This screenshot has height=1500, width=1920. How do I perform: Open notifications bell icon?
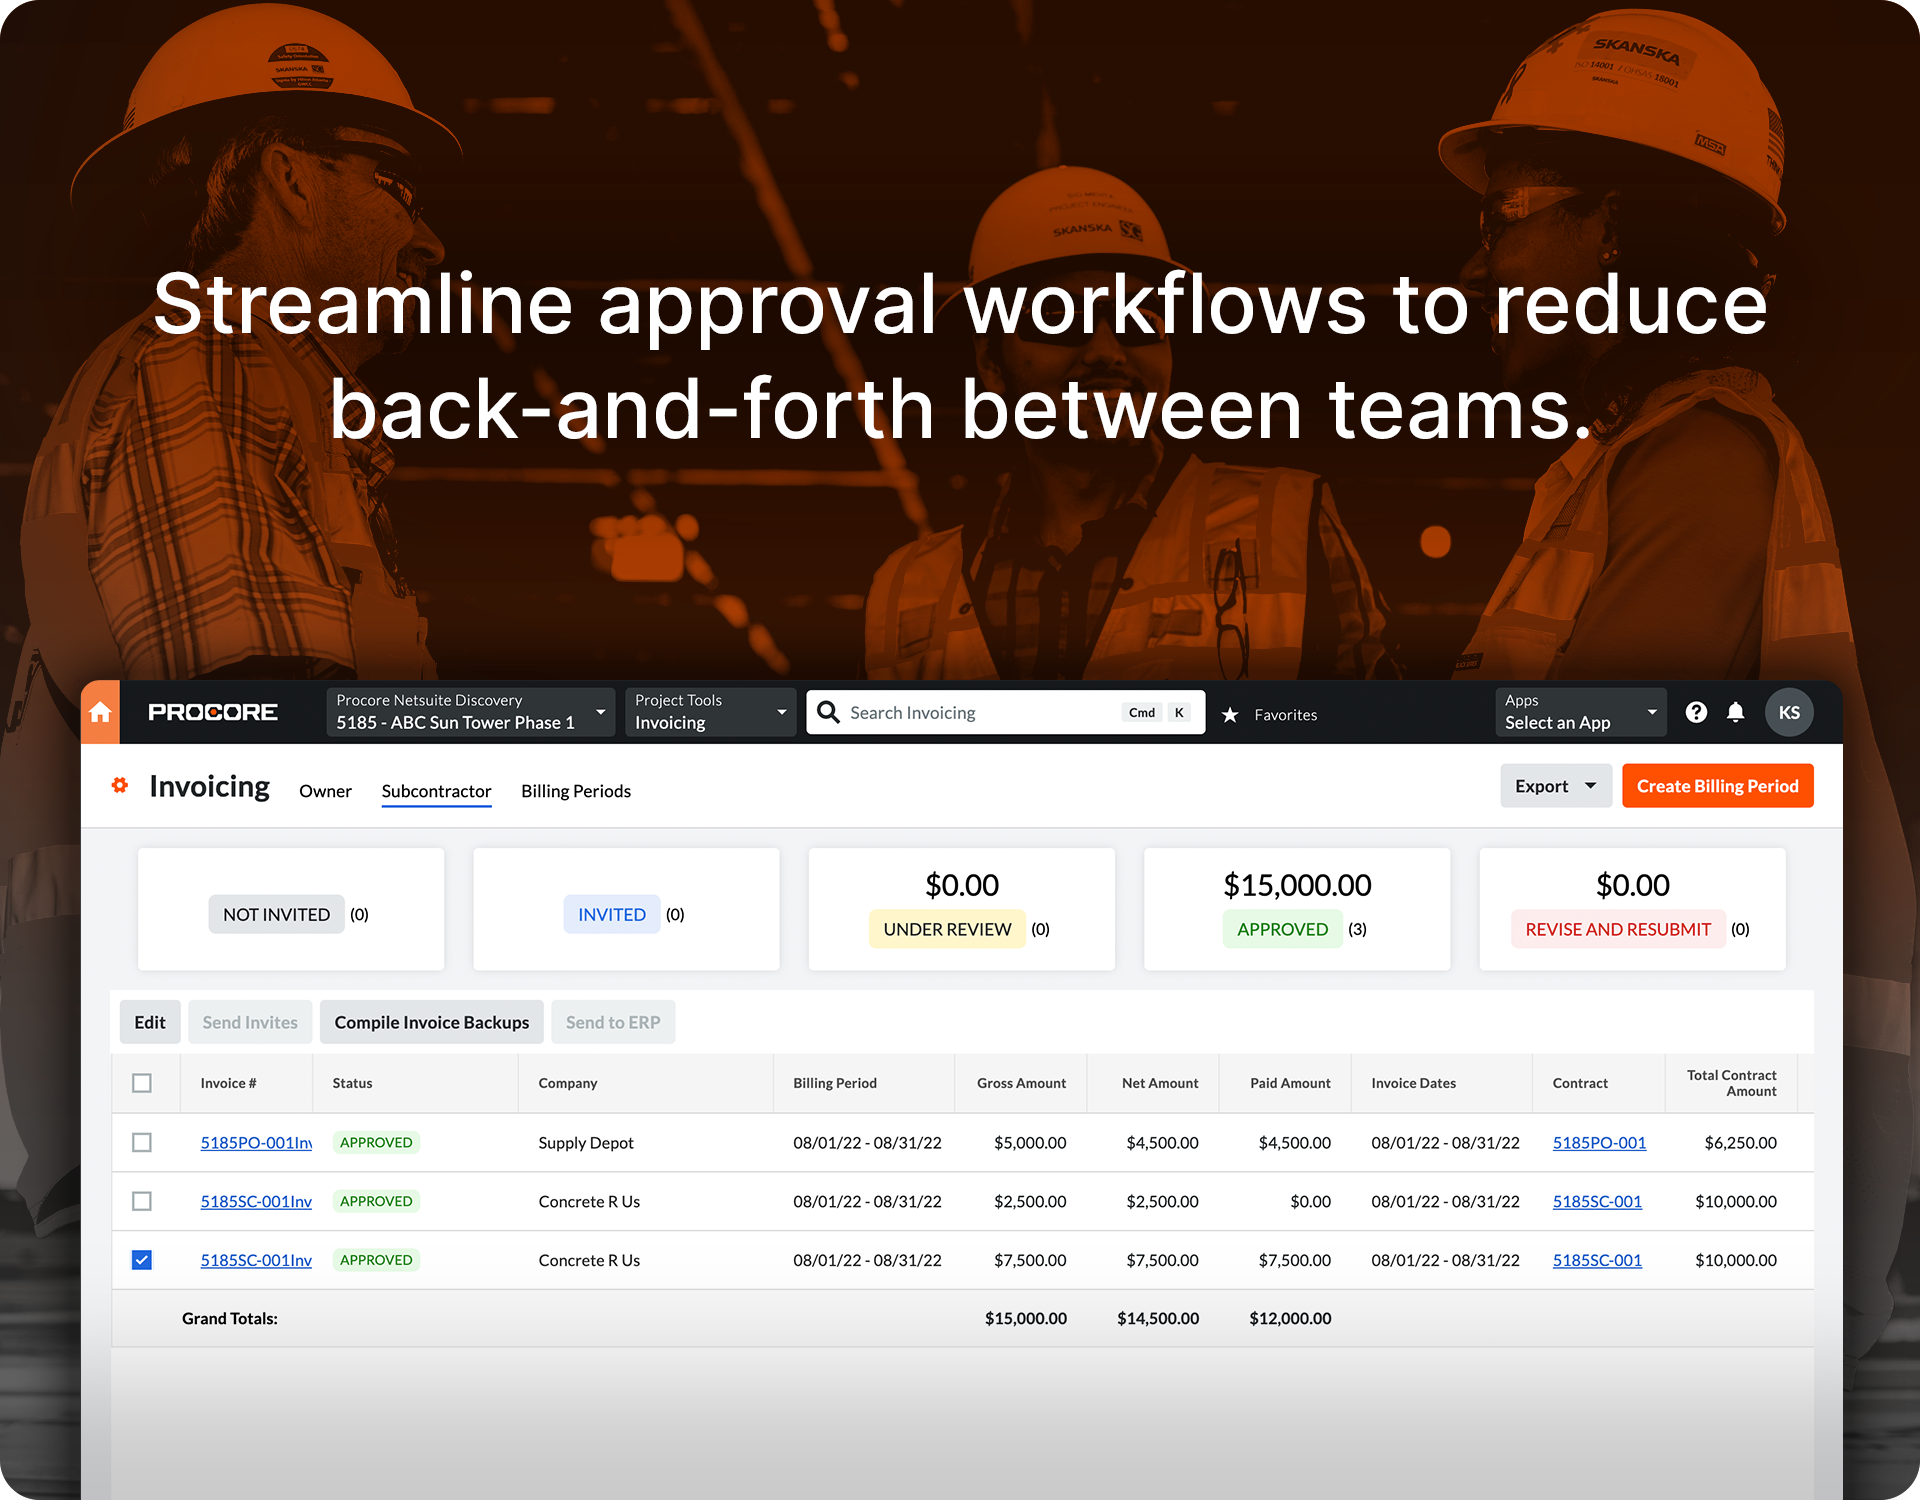1736,713
